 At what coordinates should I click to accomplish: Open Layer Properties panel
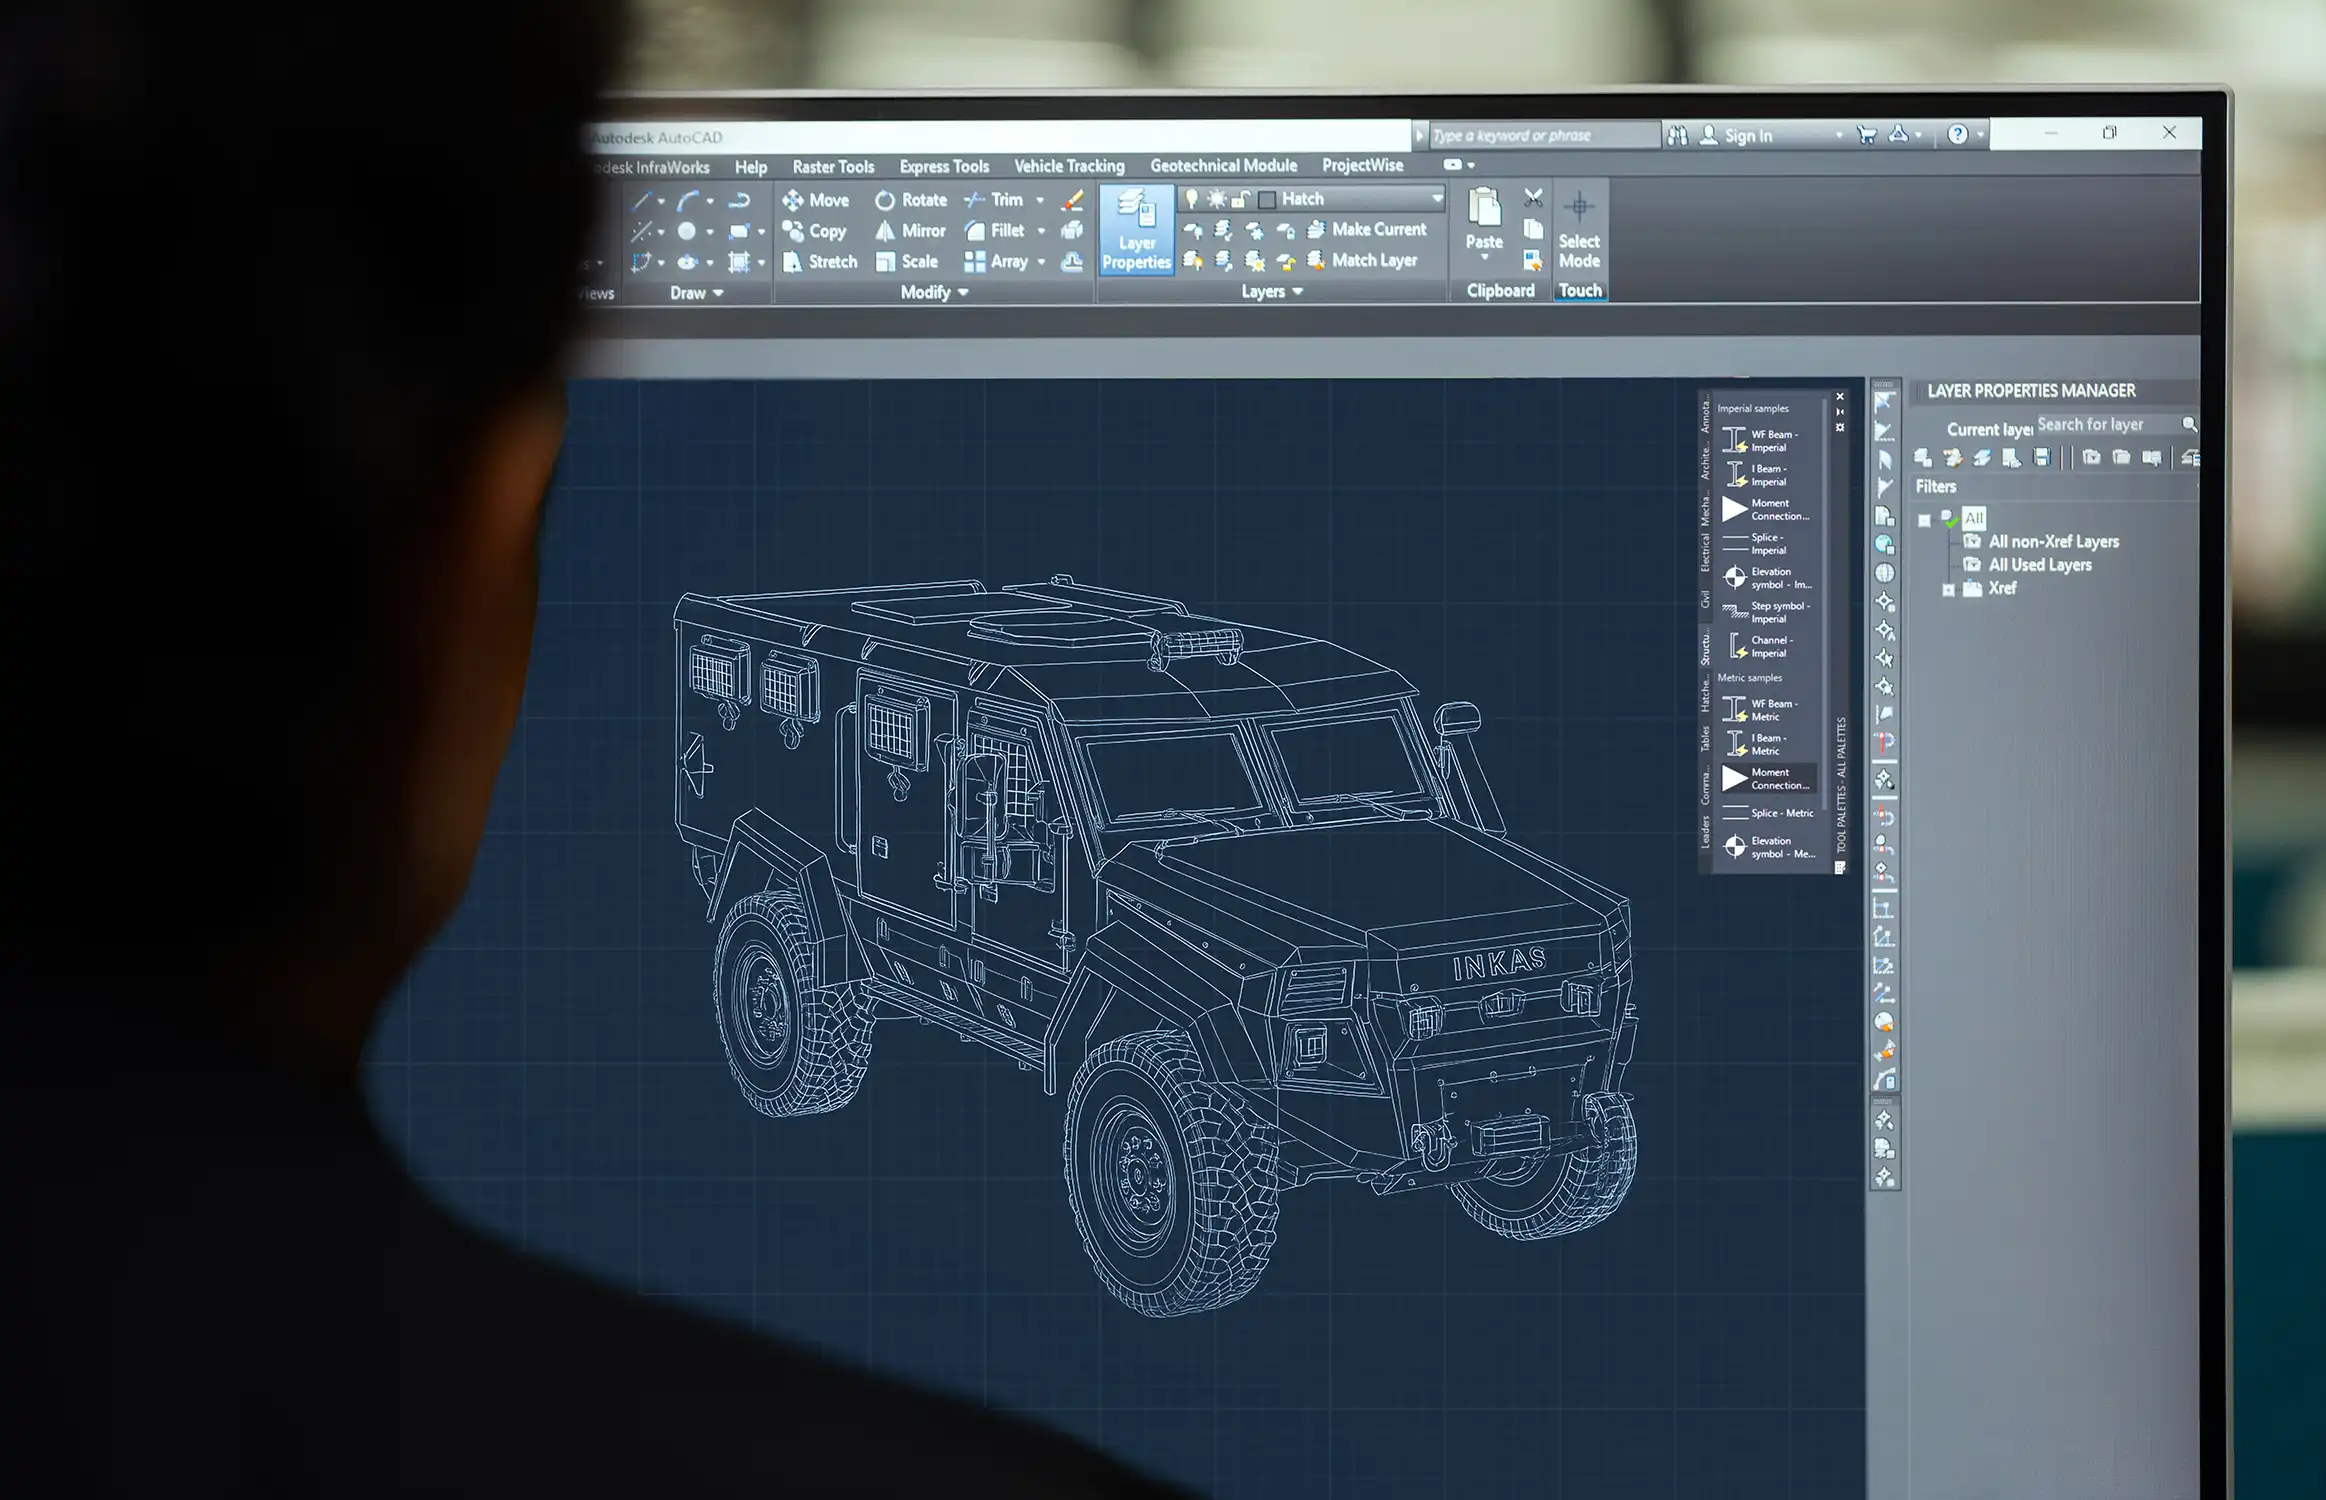1136,230
